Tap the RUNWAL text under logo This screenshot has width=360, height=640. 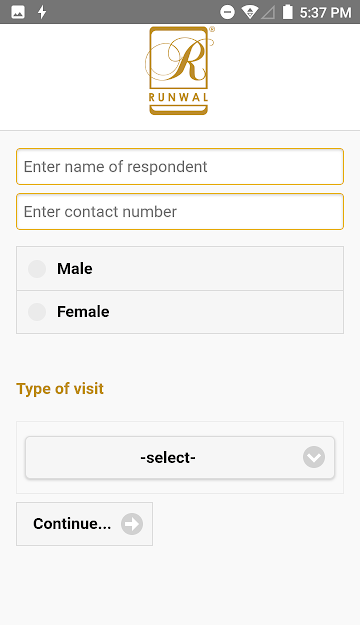tap(178, 98)
